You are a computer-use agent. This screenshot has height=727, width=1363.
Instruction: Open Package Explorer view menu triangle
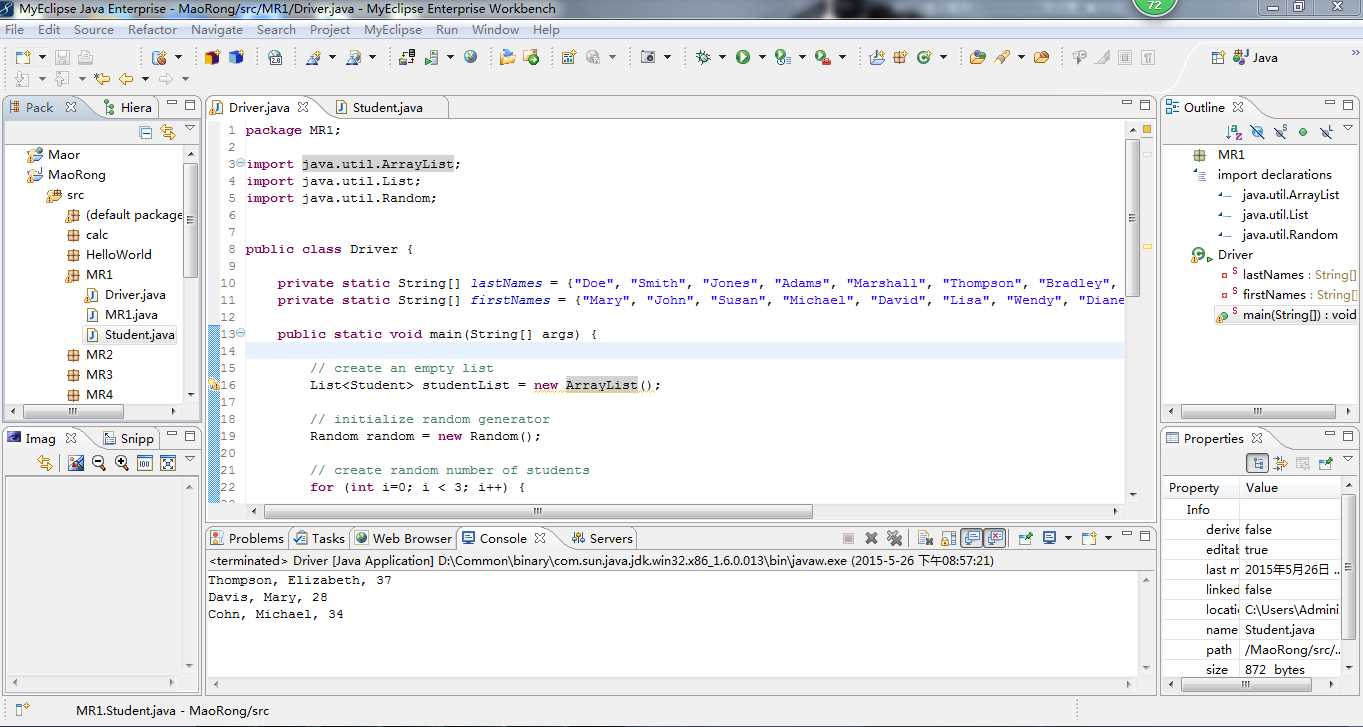point(189,129)
